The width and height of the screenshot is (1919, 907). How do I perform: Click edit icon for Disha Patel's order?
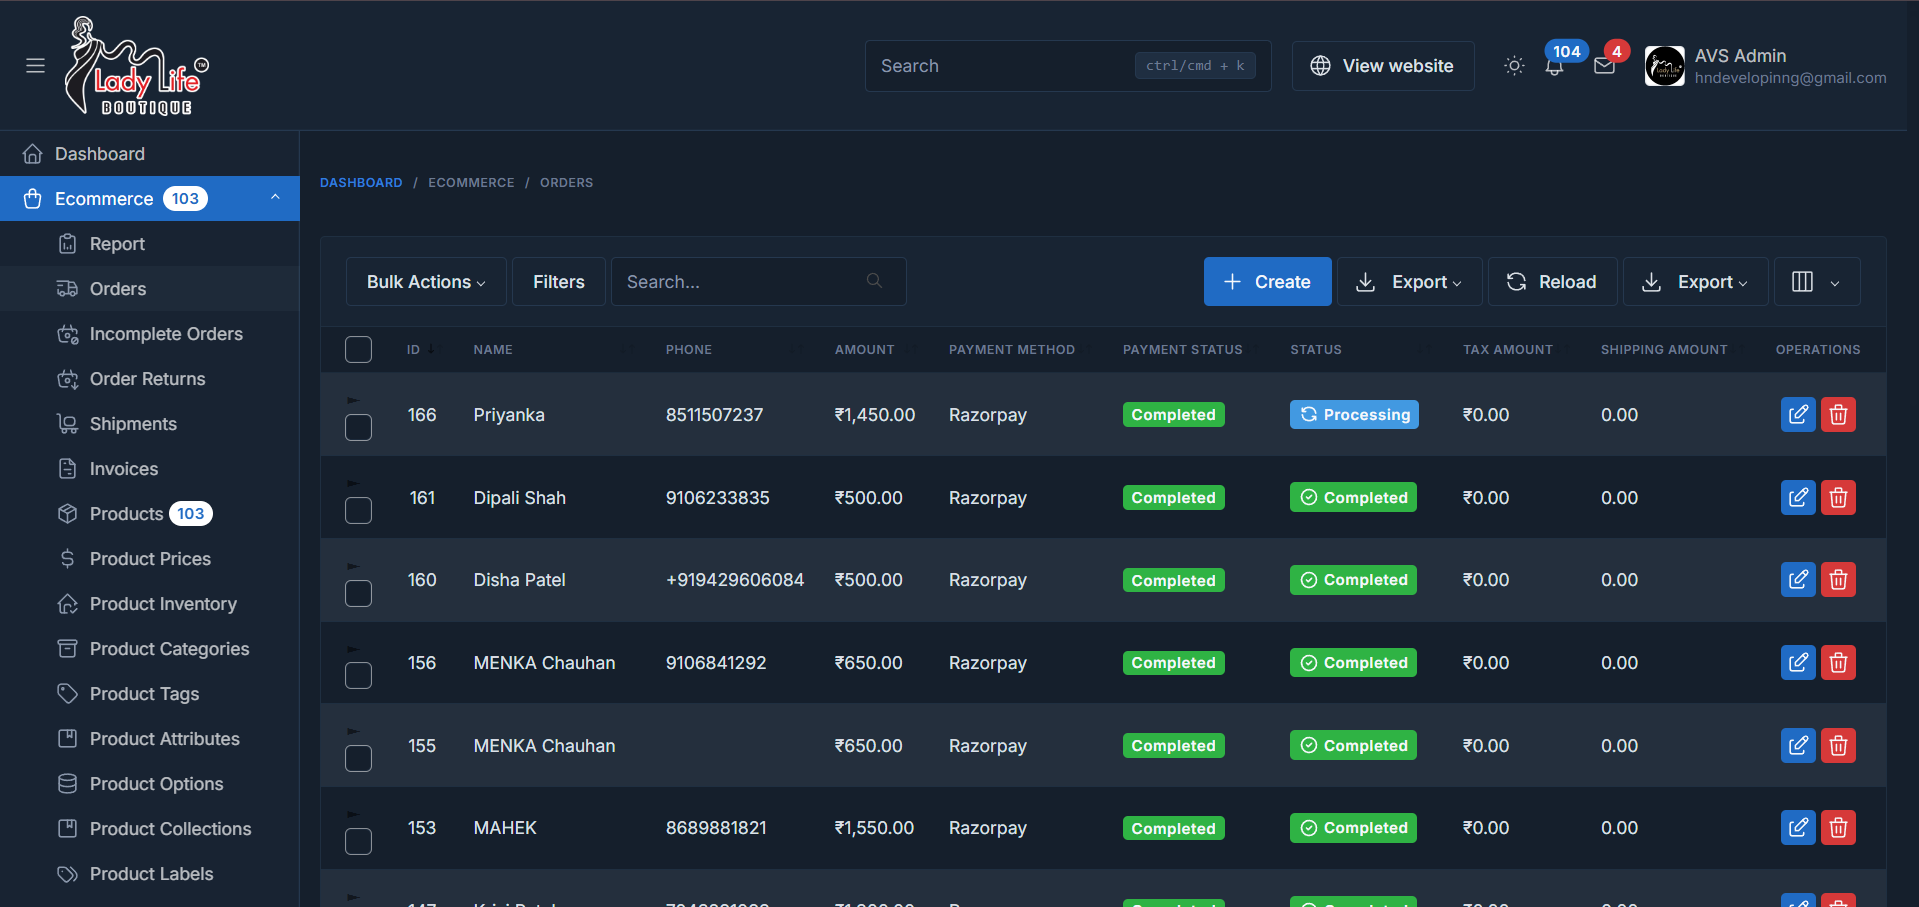point(1797,580)
